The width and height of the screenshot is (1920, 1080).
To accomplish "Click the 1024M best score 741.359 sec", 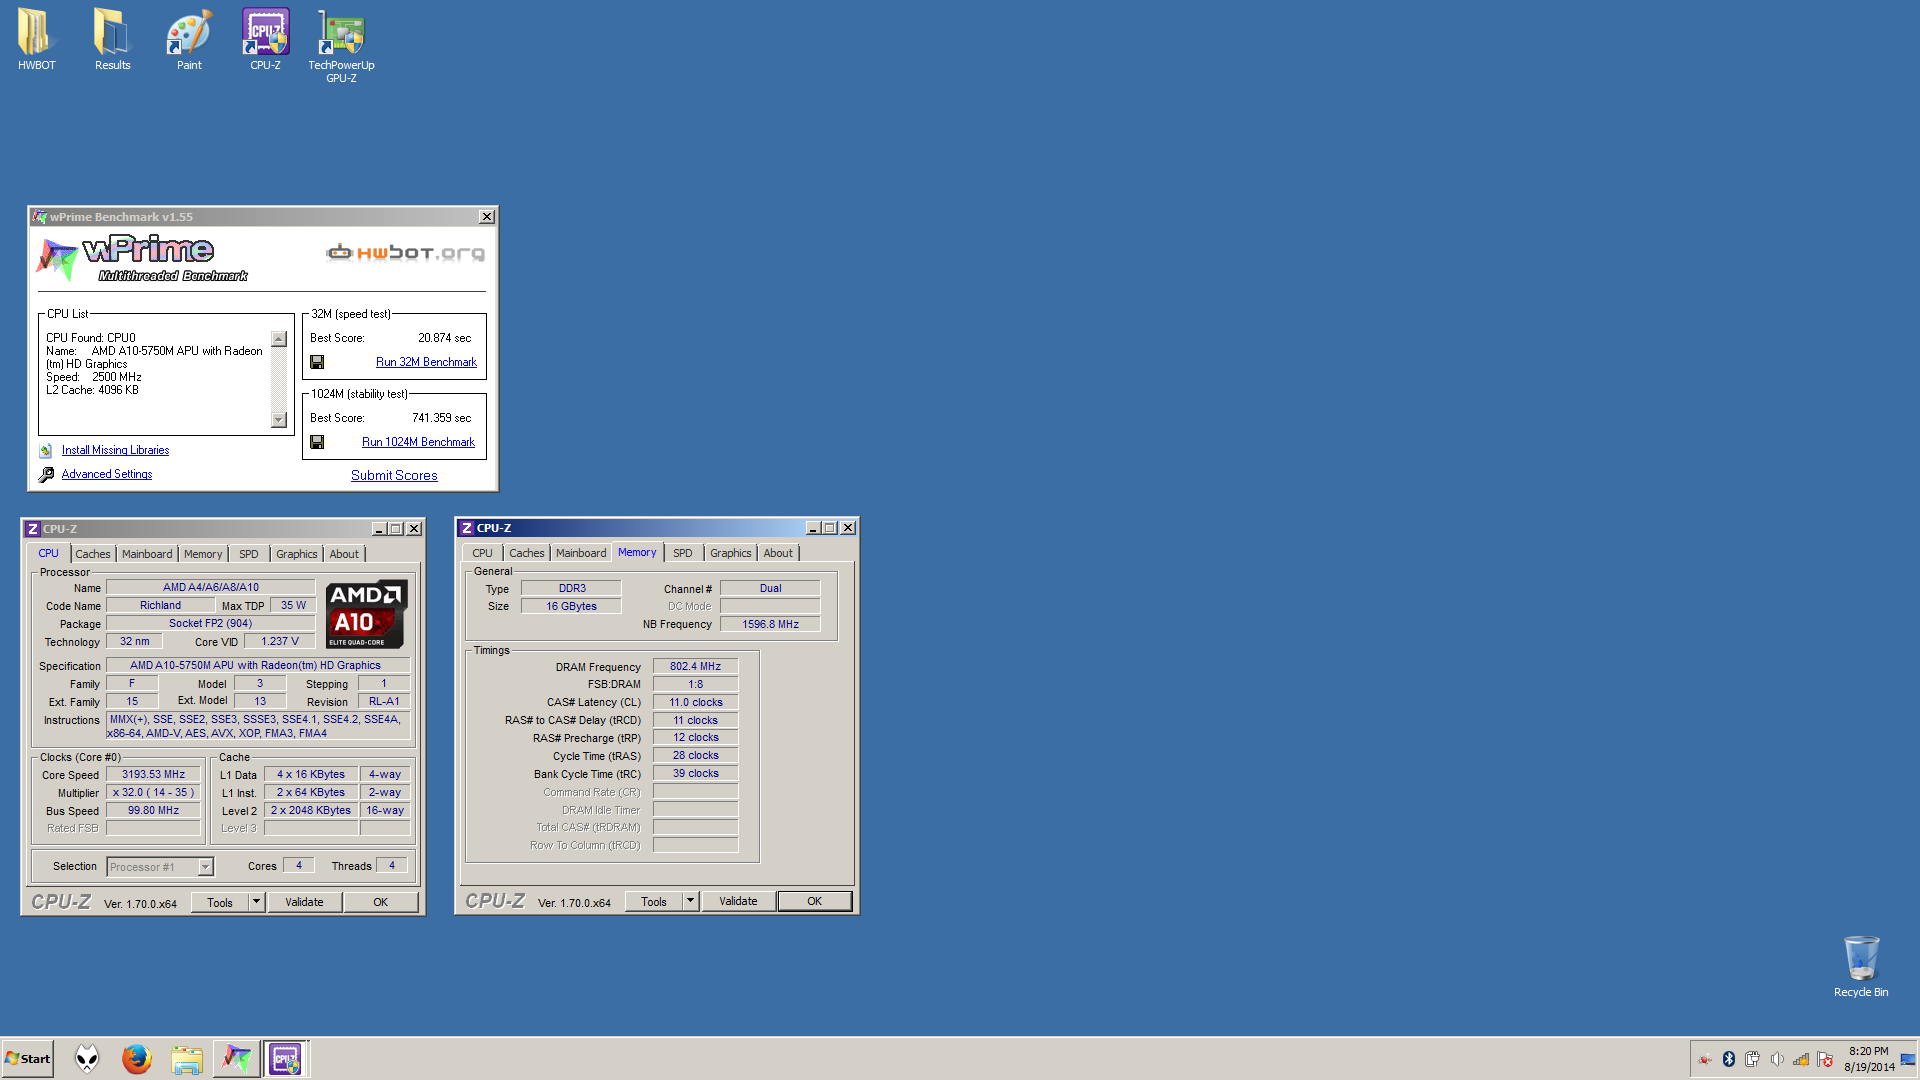I will coord(441,418).
